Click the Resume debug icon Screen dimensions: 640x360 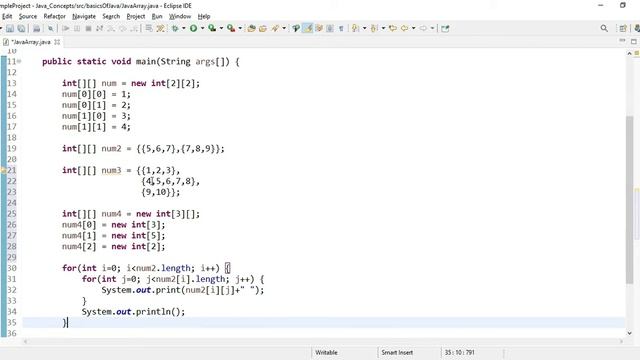[x=65, y=29]
